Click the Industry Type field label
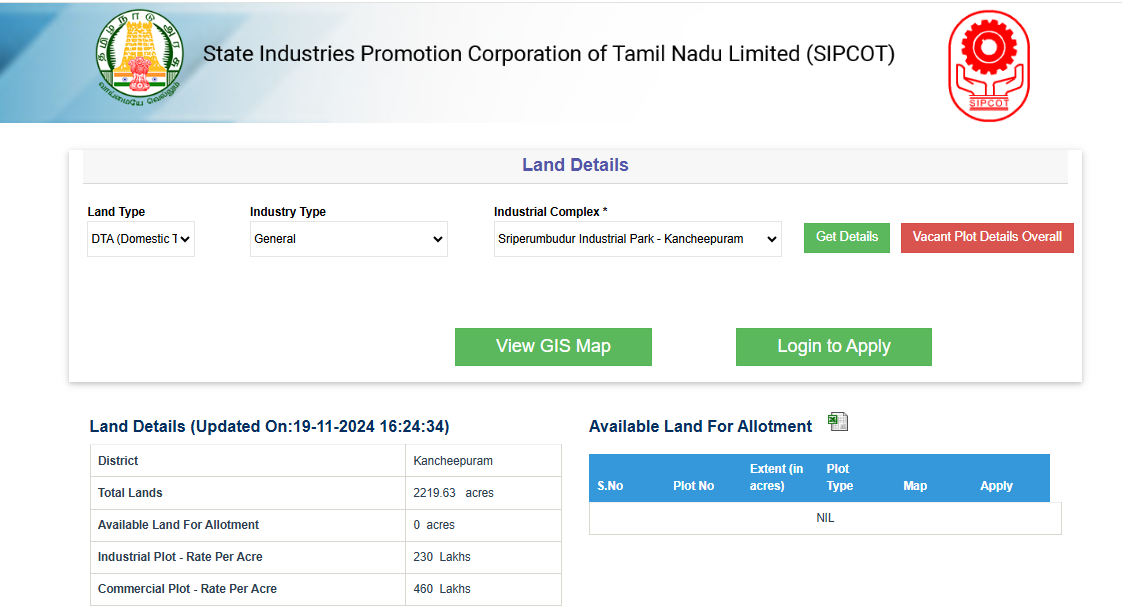Viewport: 1122px width, 616px height. 288,212
